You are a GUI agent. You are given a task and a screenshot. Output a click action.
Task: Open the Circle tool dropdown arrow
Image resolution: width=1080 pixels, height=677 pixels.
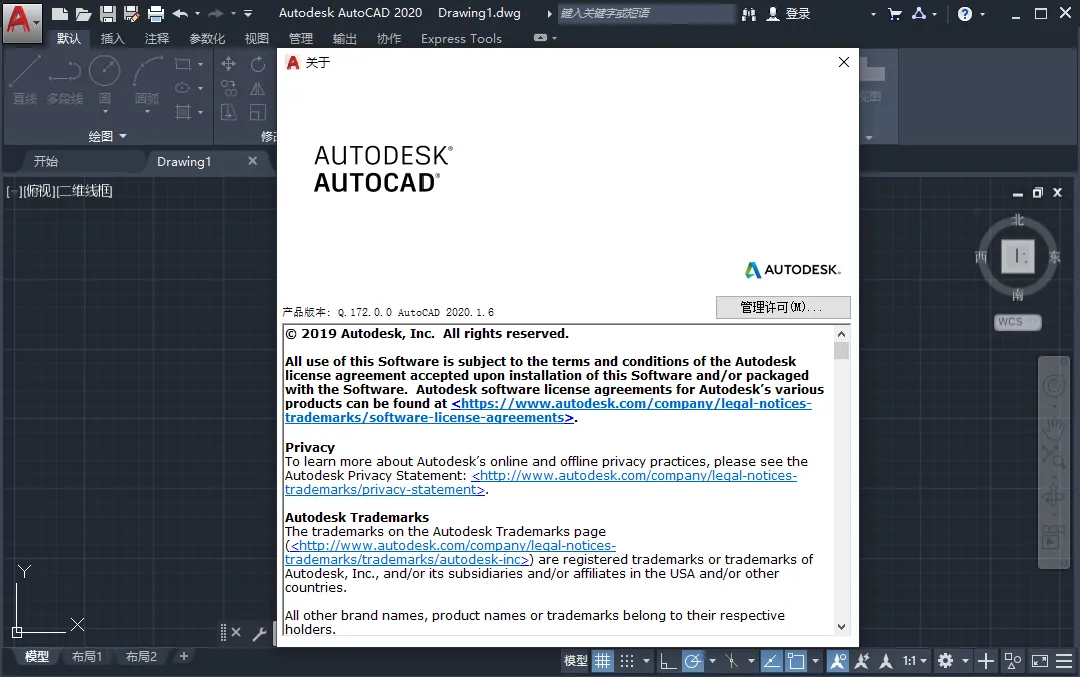[x=105, y=111]
